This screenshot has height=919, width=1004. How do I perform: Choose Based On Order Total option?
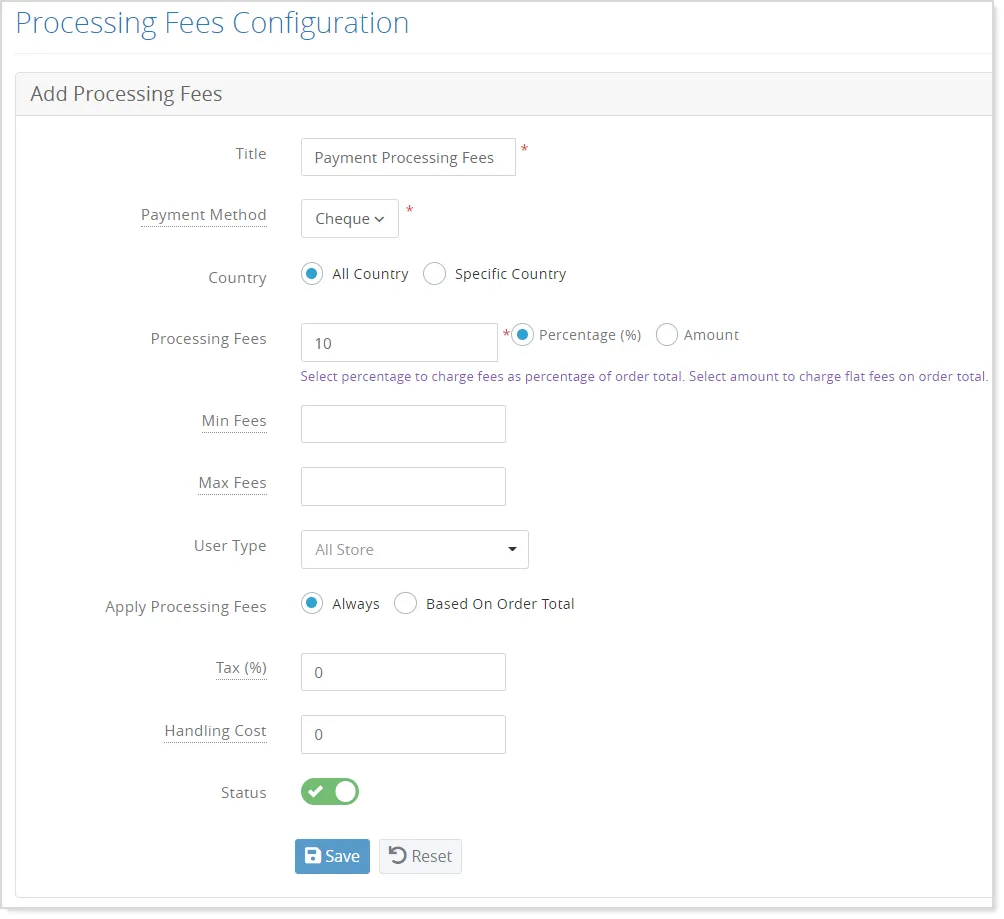pyautogui.click(x=405, y=603)
